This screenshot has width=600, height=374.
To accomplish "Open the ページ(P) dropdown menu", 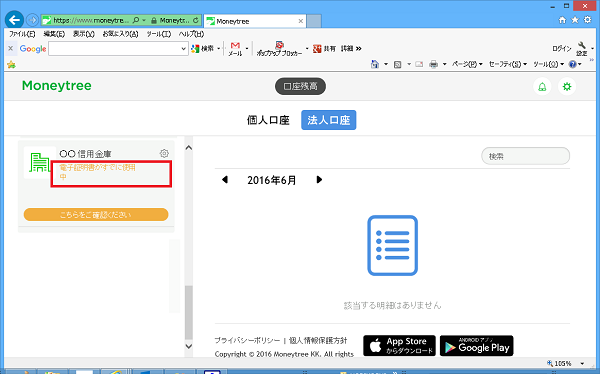I will 467,64.
